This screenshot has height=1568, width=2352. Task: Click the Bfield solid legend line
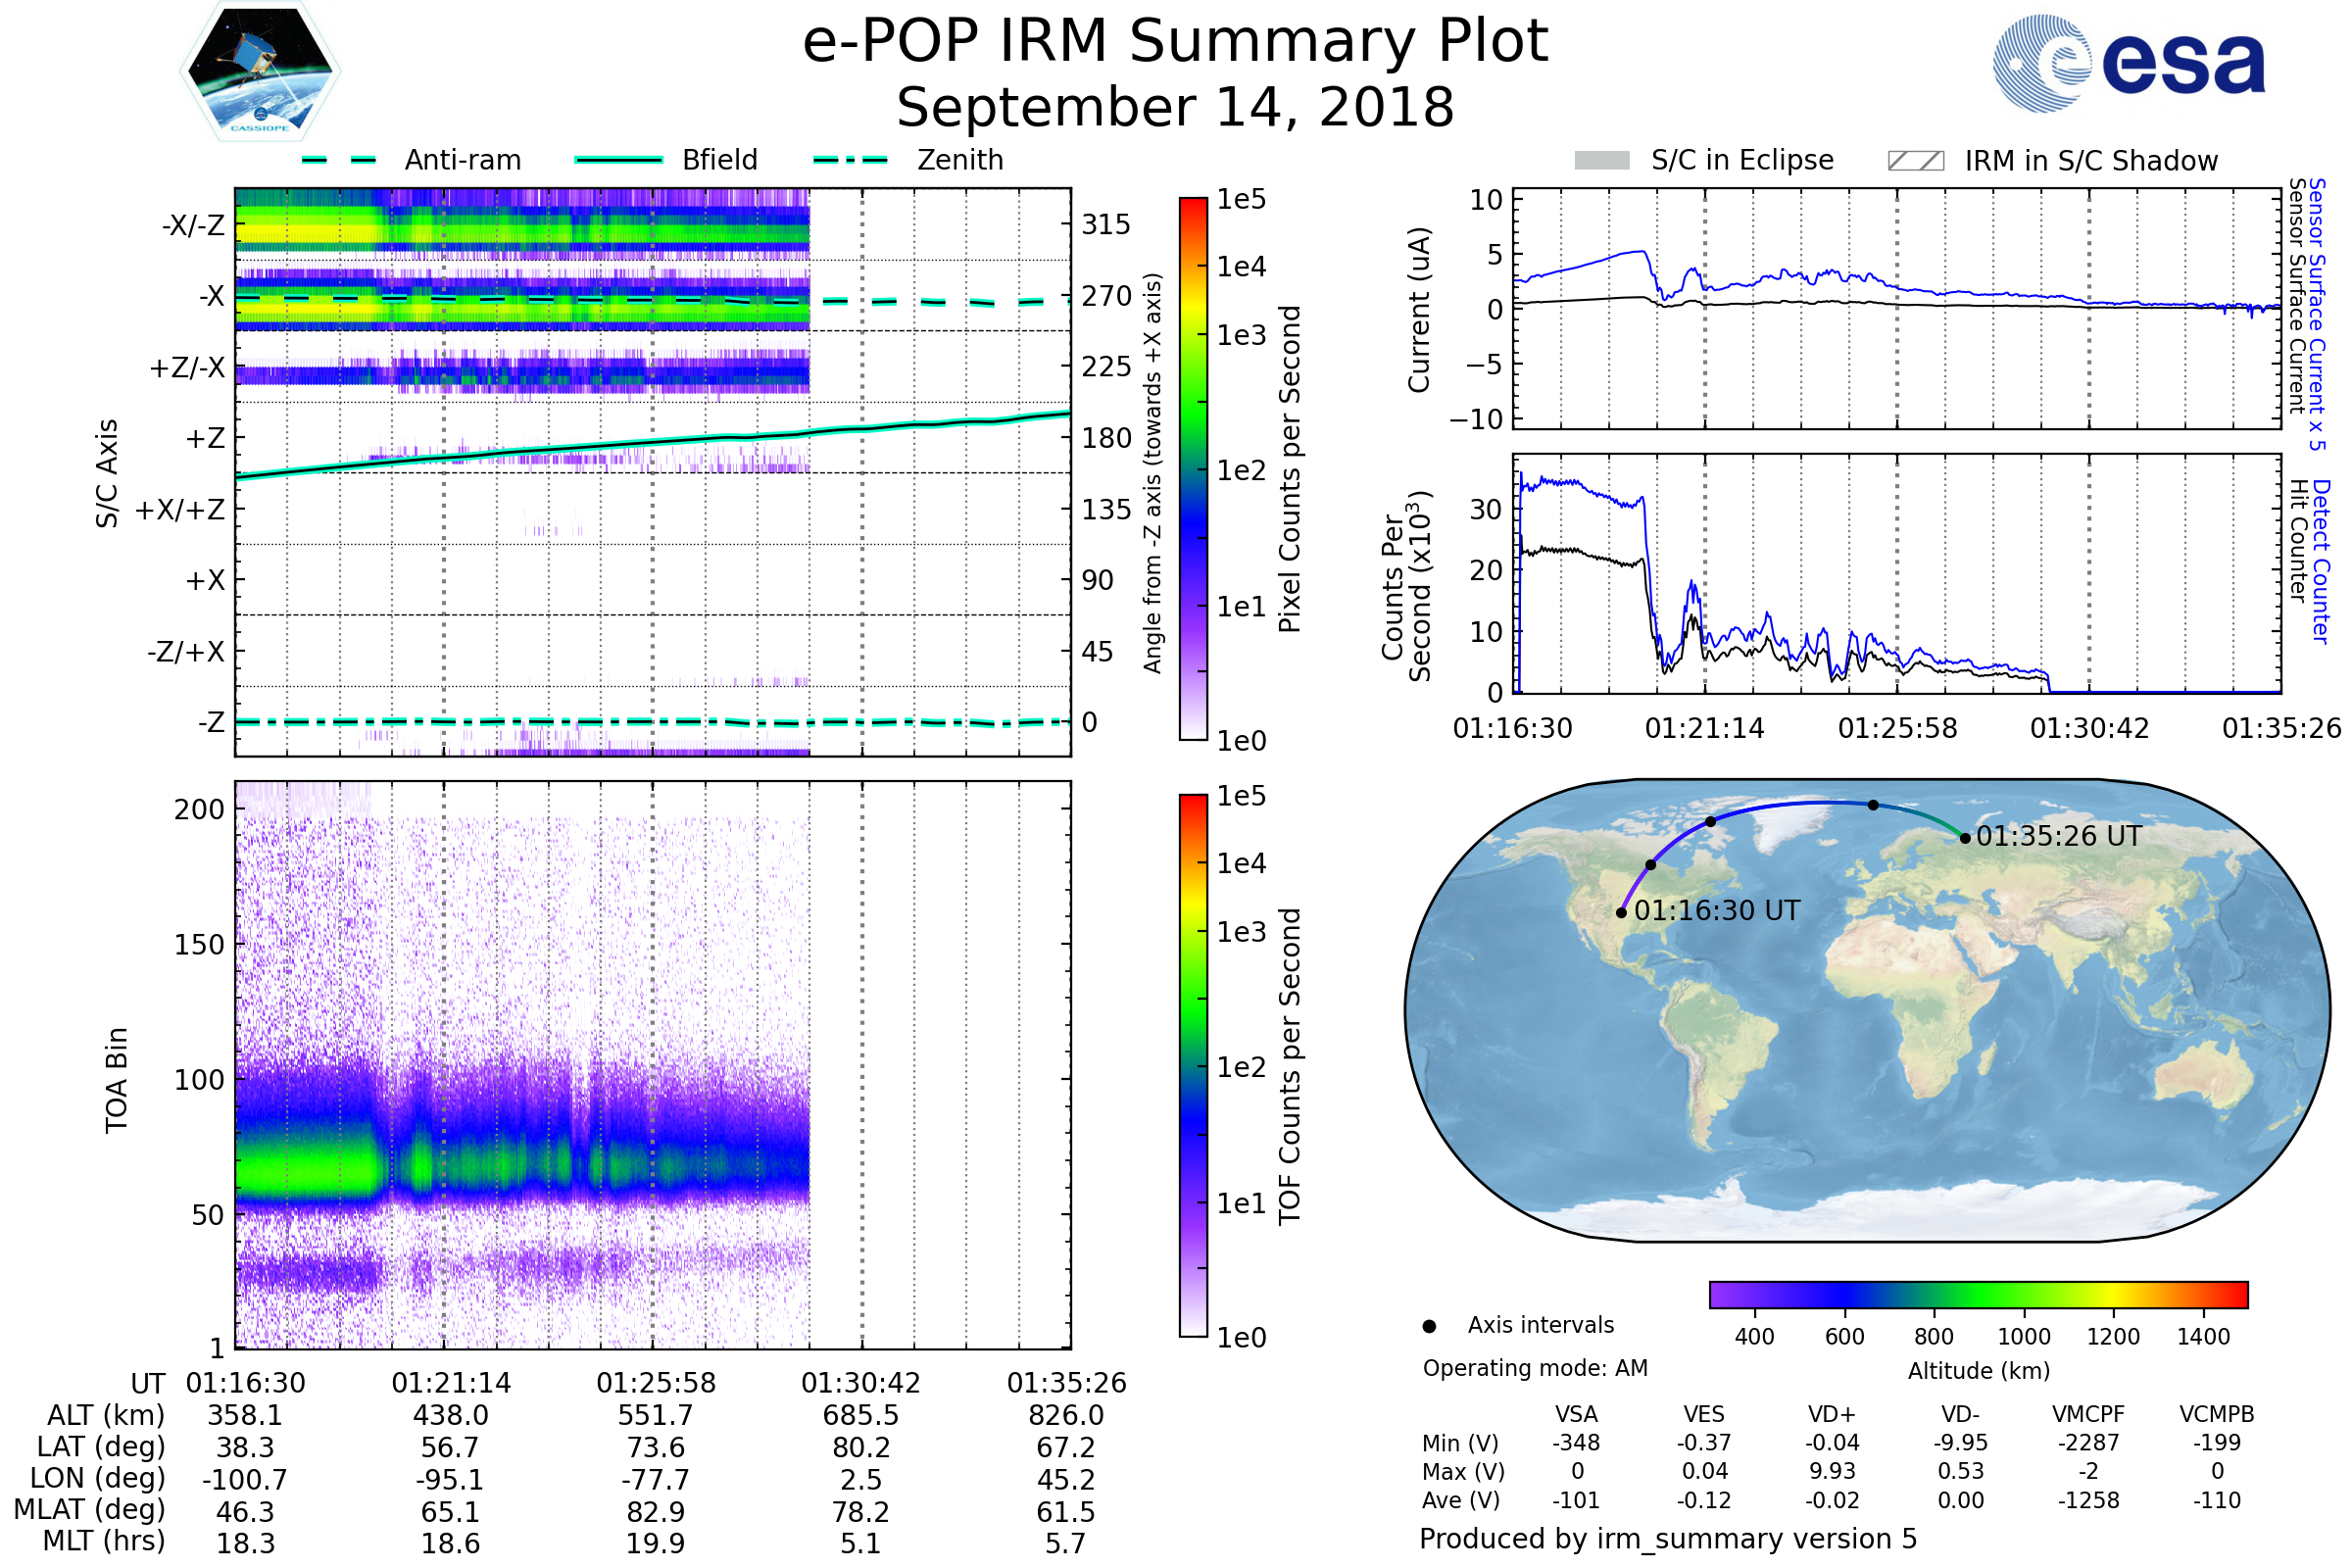618,160
